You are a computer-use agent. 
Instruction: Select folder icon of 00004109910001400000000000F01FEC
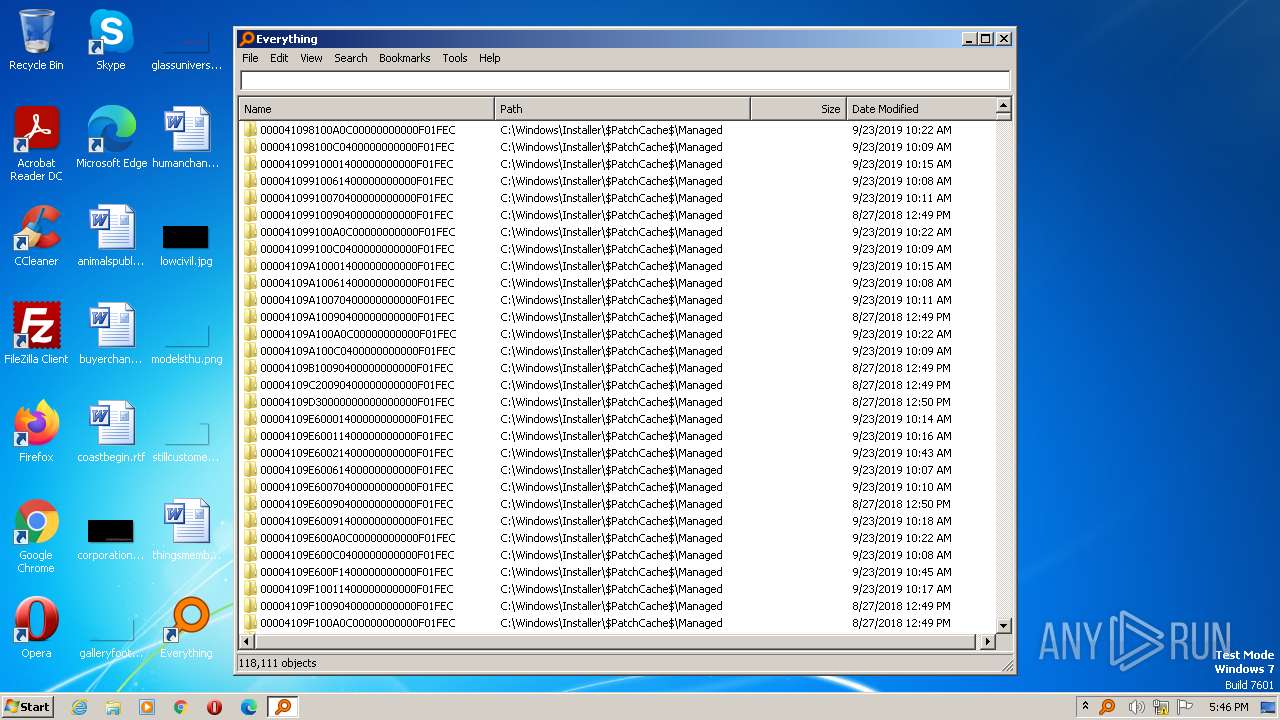coord(250,164)
